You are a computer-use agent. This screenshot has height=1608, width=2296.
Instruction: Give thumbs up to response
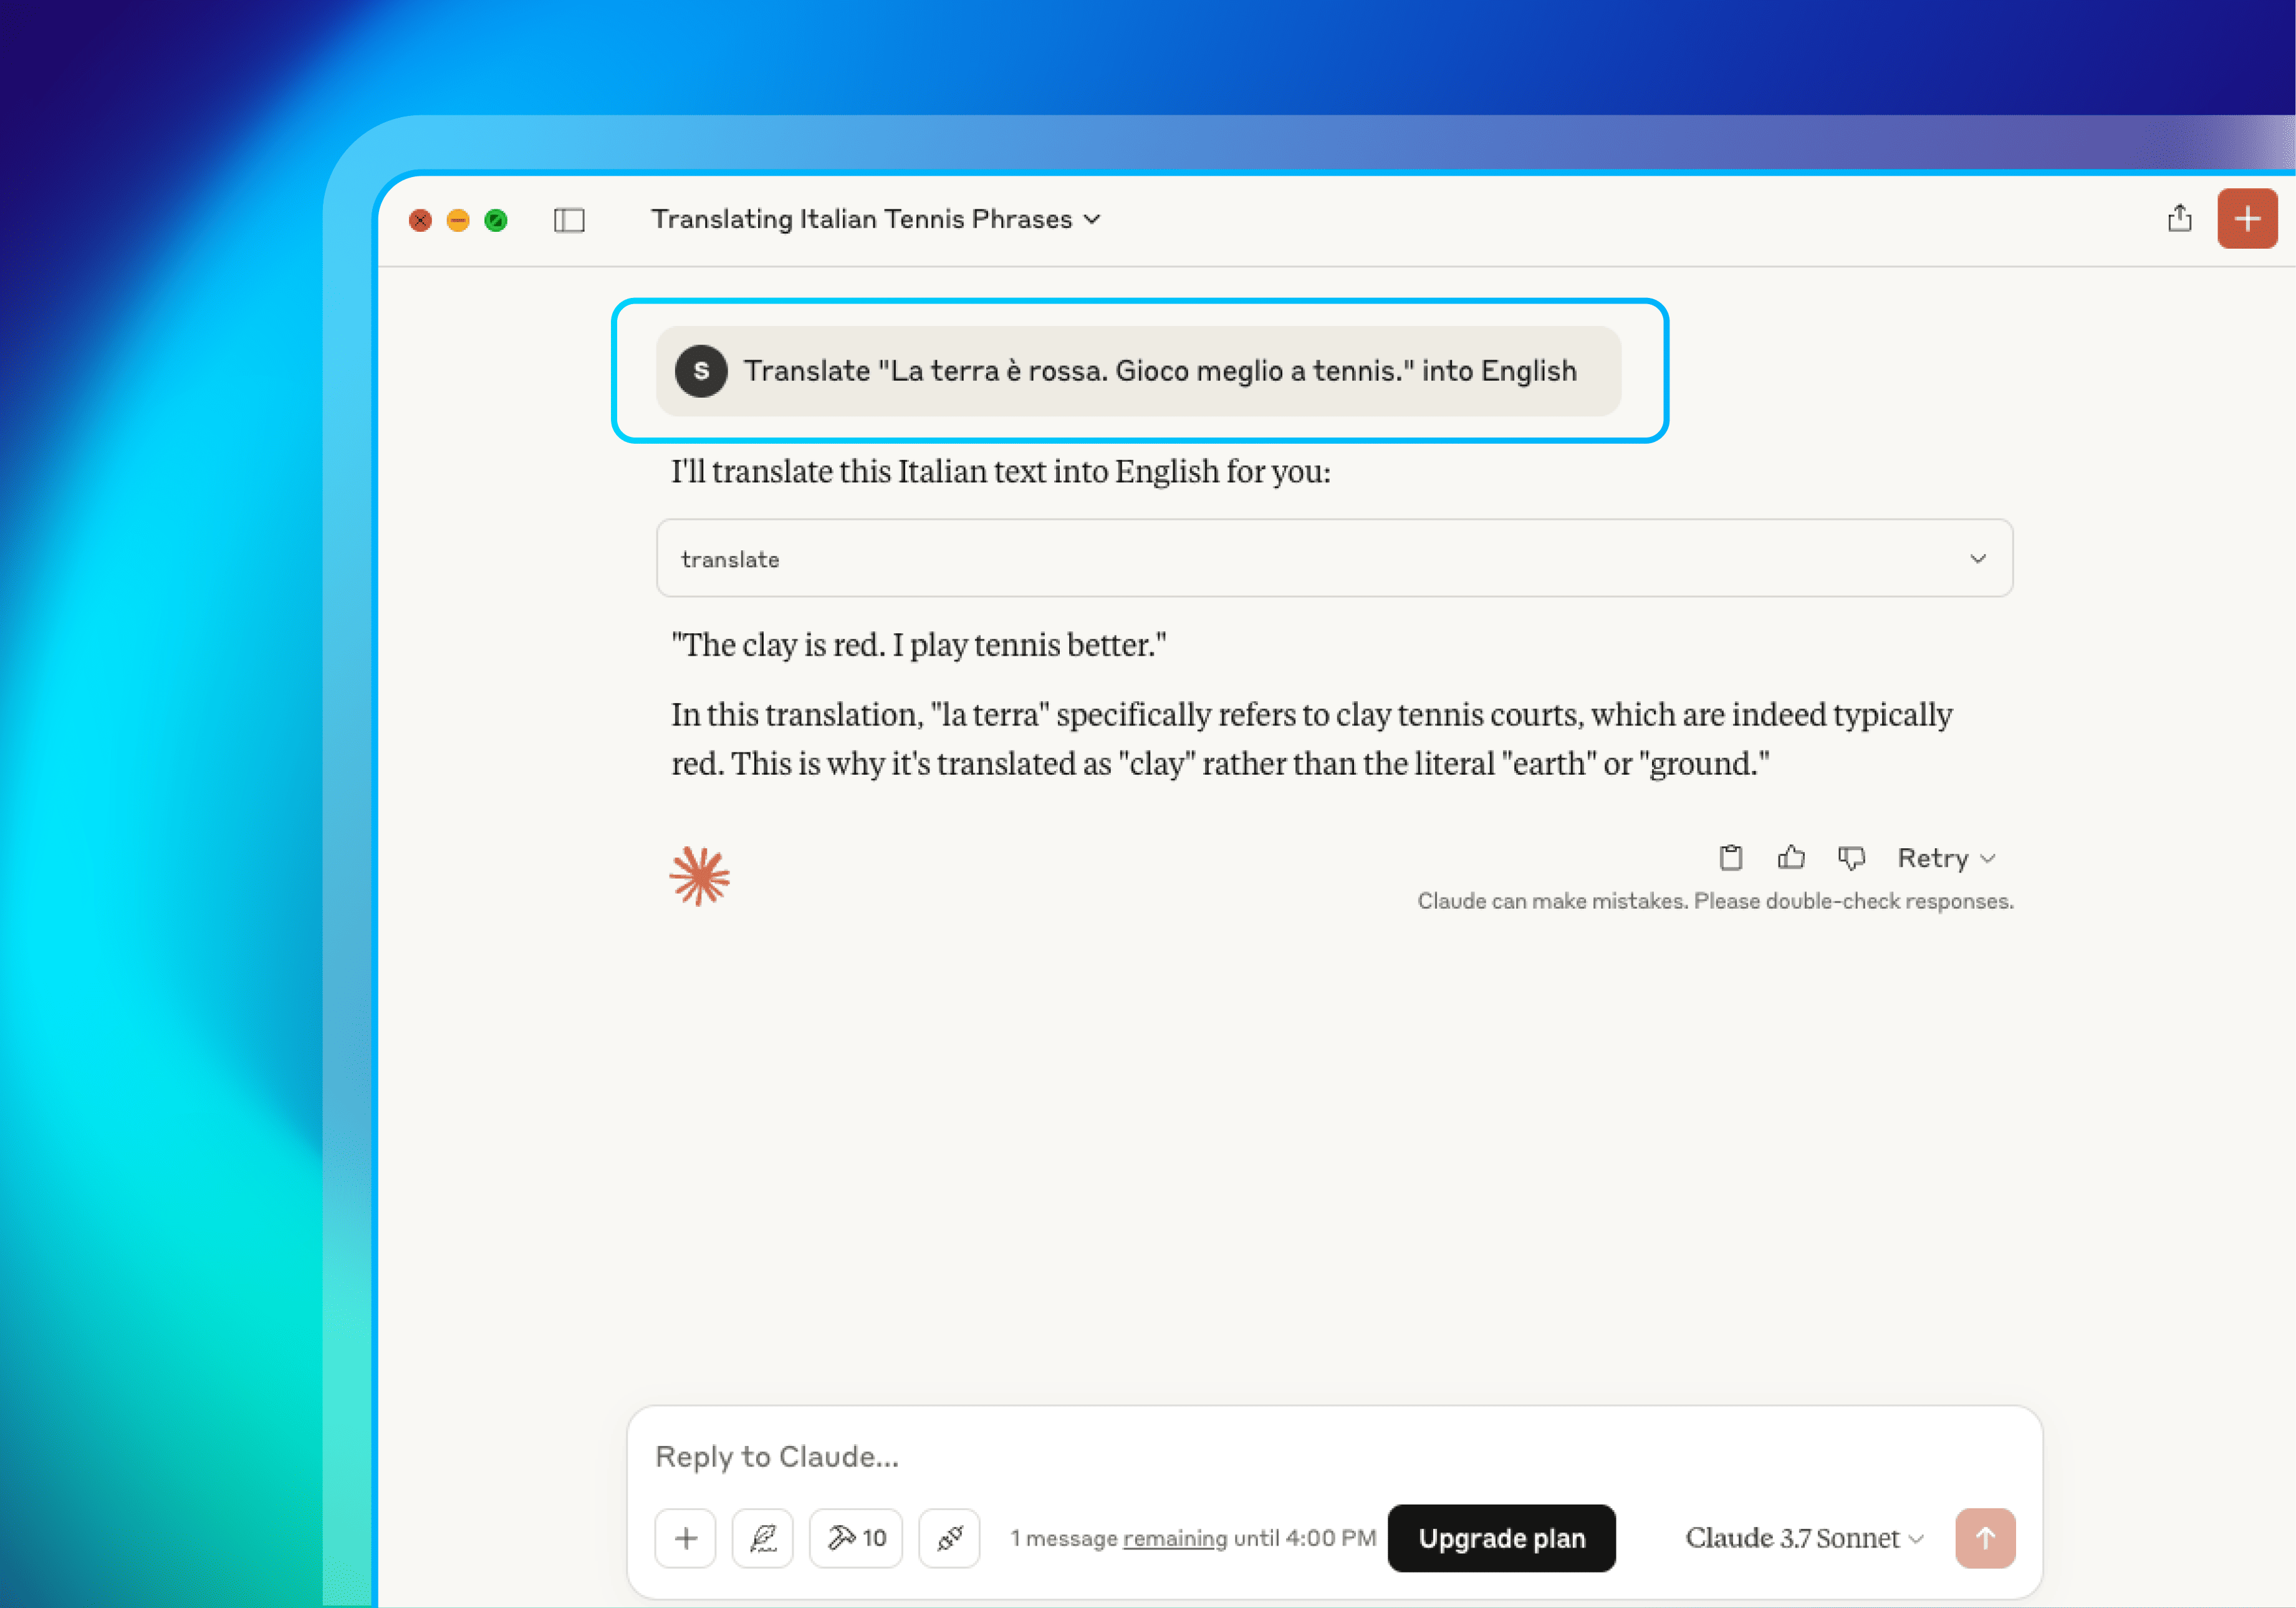pyautogui.click(x=1791, y=858)
